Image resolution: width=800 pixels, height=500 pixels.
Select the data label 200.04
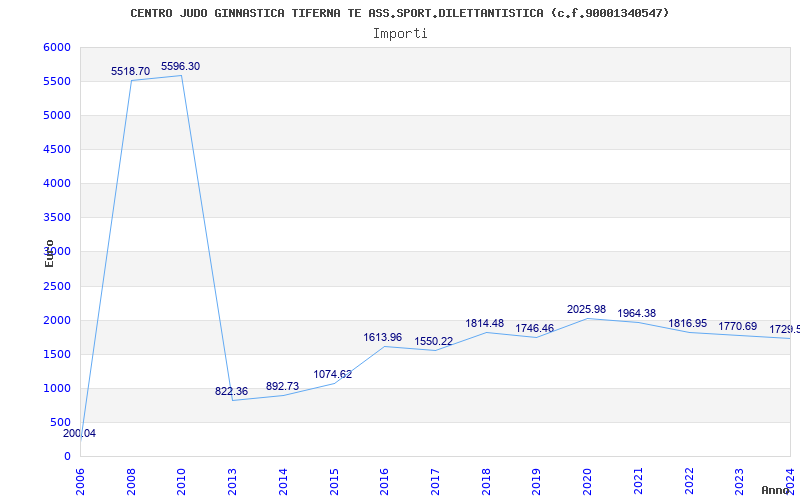click(80, 434)
